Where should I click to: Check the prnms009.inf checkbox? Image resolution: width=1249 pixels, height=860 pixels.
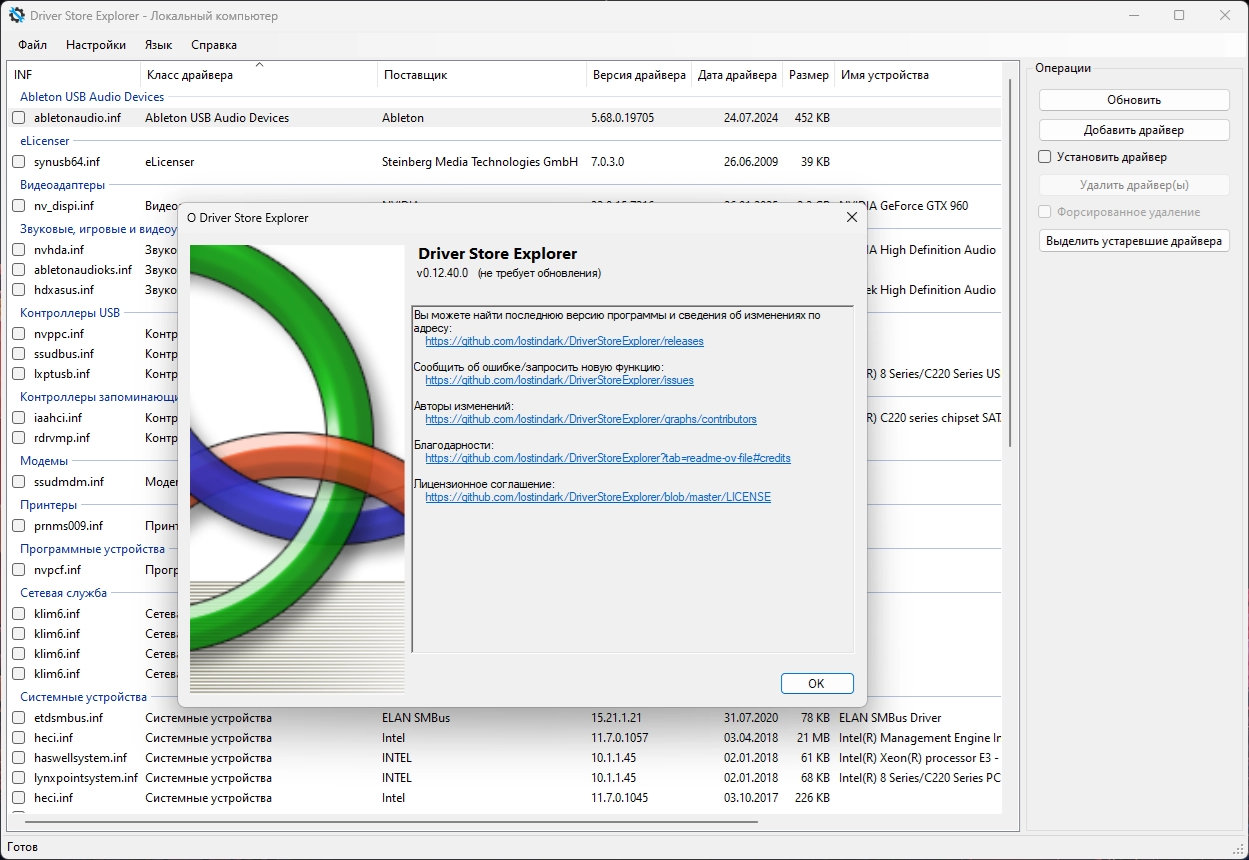pos(18,526)
